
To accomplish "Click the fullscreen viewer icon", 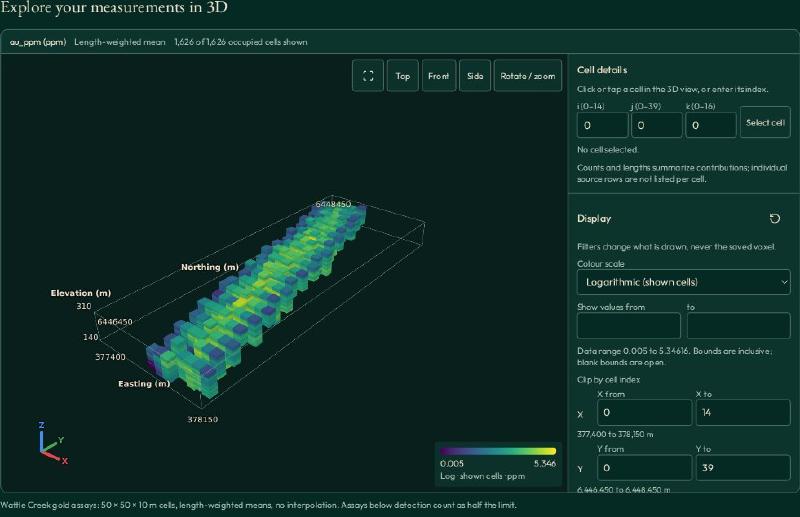I will (368, 76).
